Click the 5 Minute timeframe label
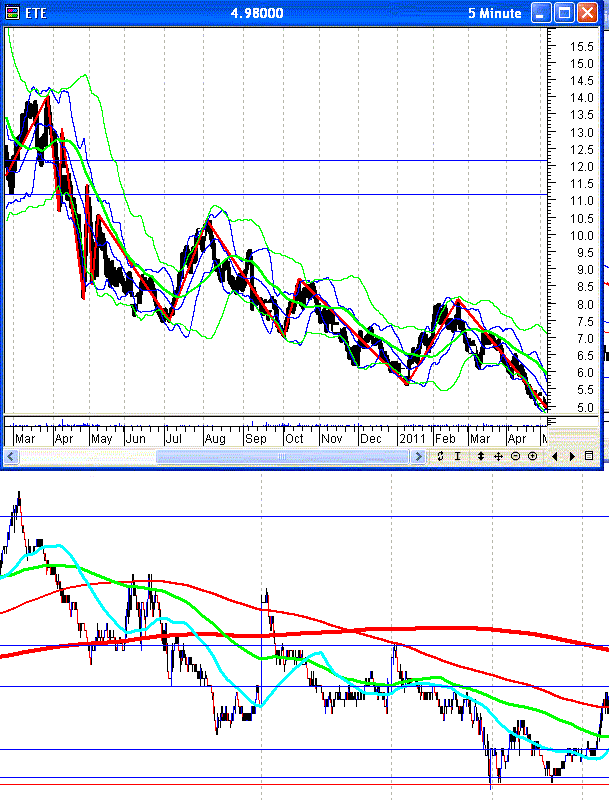 point(494,14)
